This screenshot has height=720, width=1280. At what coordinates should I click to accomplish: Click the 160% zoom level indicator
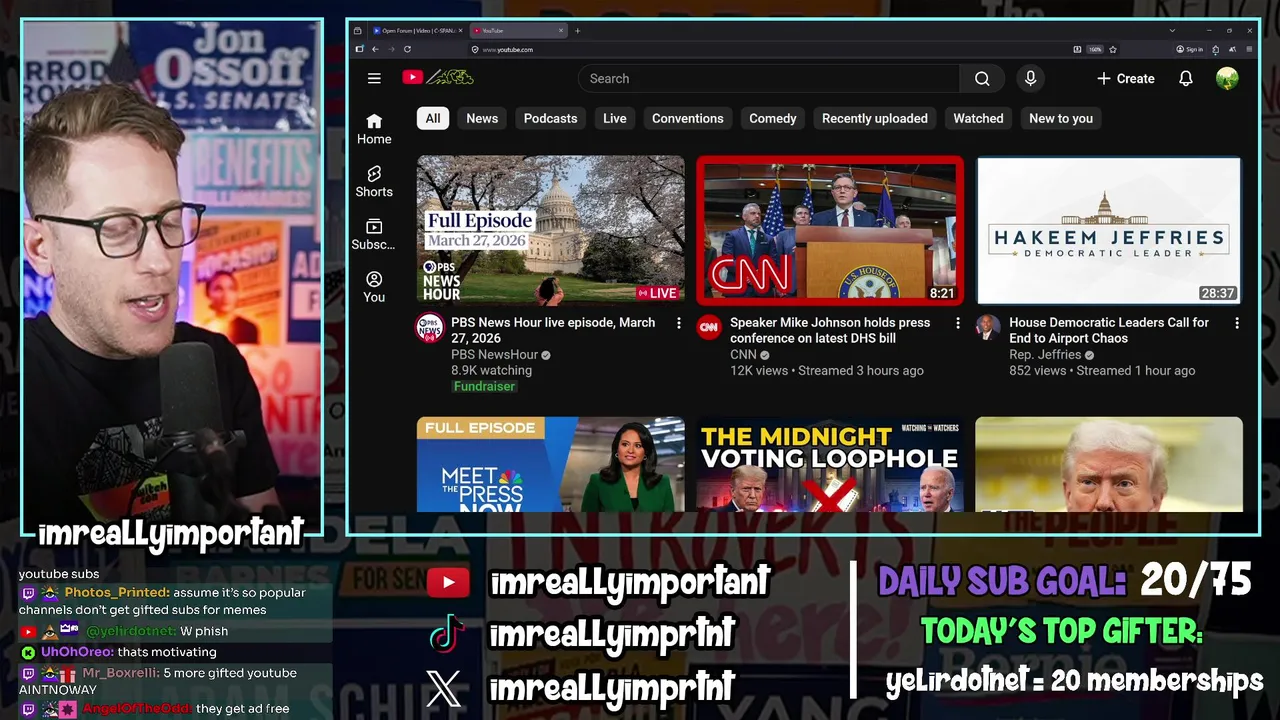coord(1094,49)
